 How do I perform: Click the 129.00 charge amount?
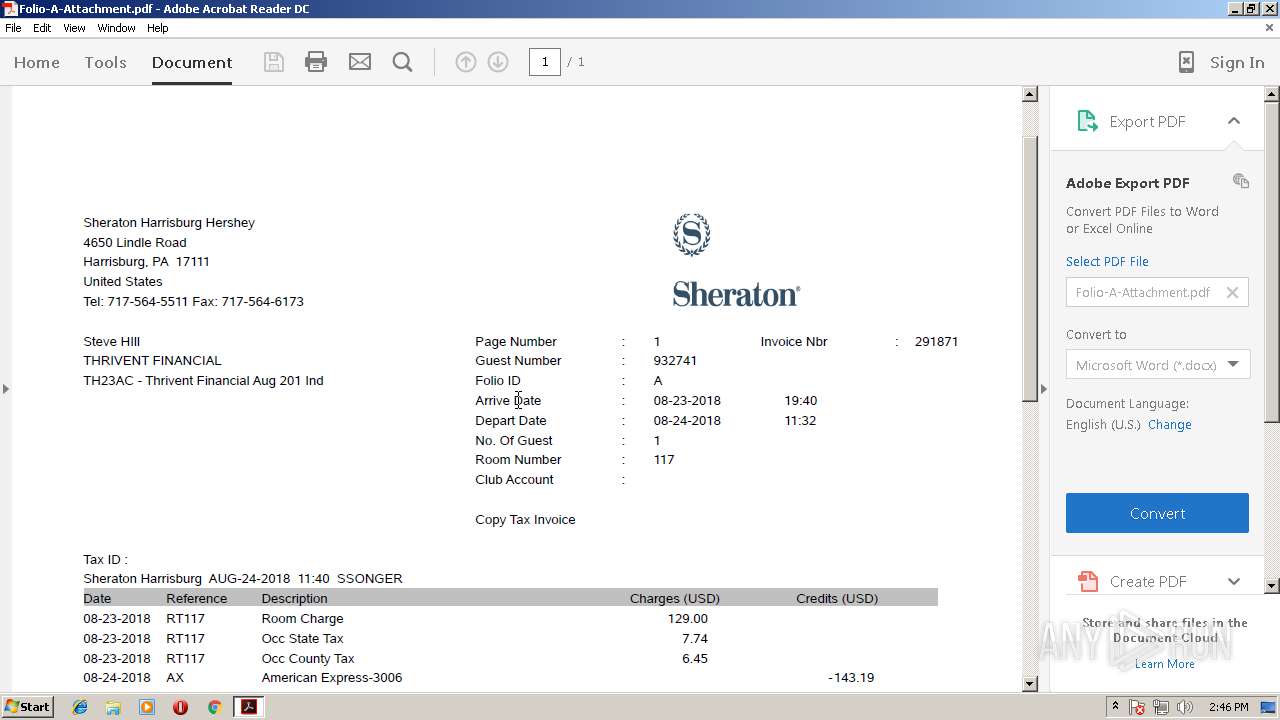[687, 618]
